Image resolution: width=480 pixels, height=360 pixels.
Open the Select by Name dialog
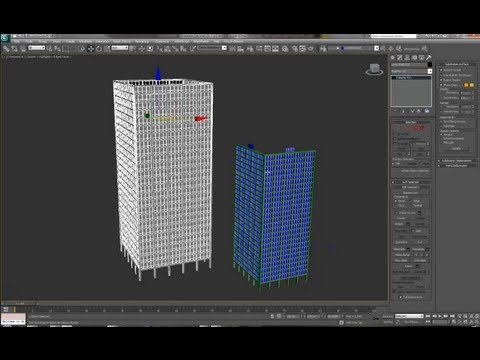coord(57,49)
